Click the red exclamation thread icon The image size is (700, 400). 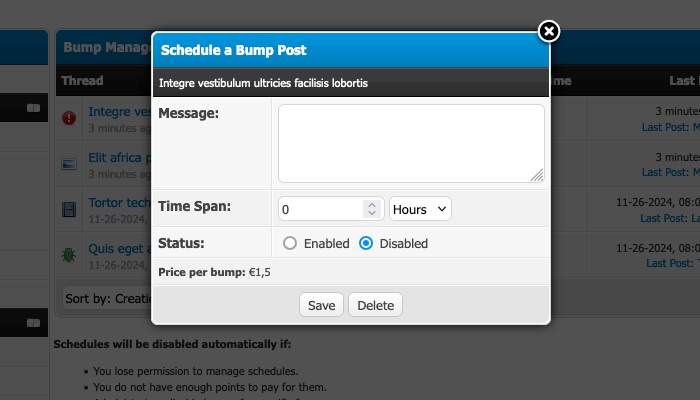(69, 118)
